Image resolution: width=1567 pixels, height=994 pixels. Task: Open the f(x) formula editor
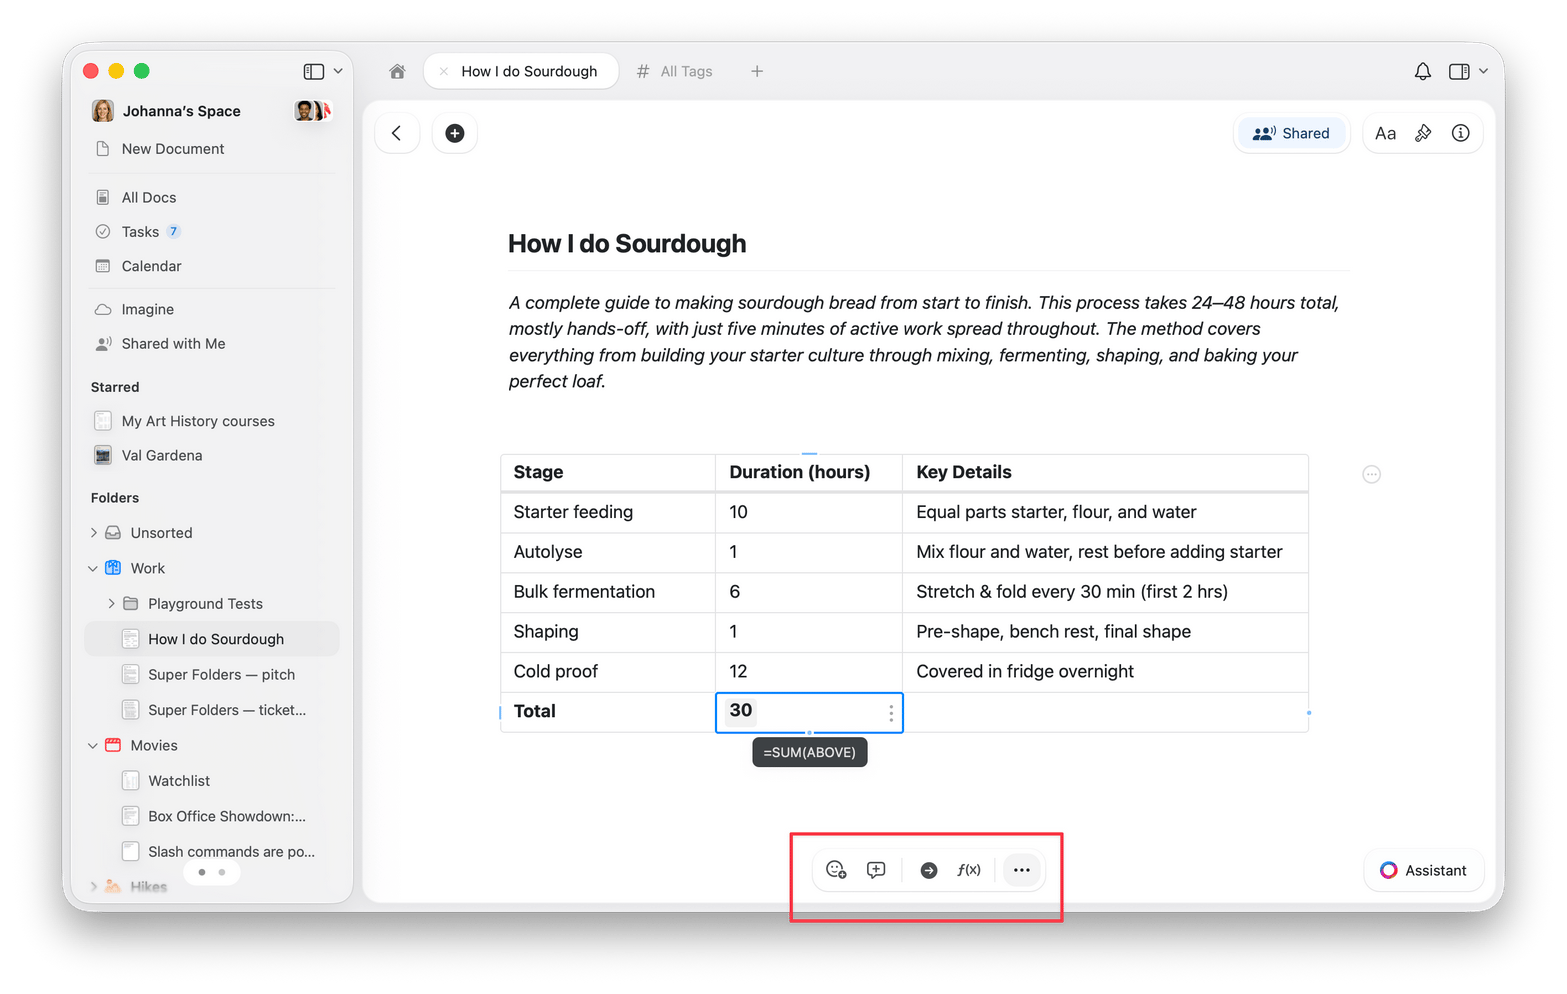pyautogui.click(x=969, y=870)
